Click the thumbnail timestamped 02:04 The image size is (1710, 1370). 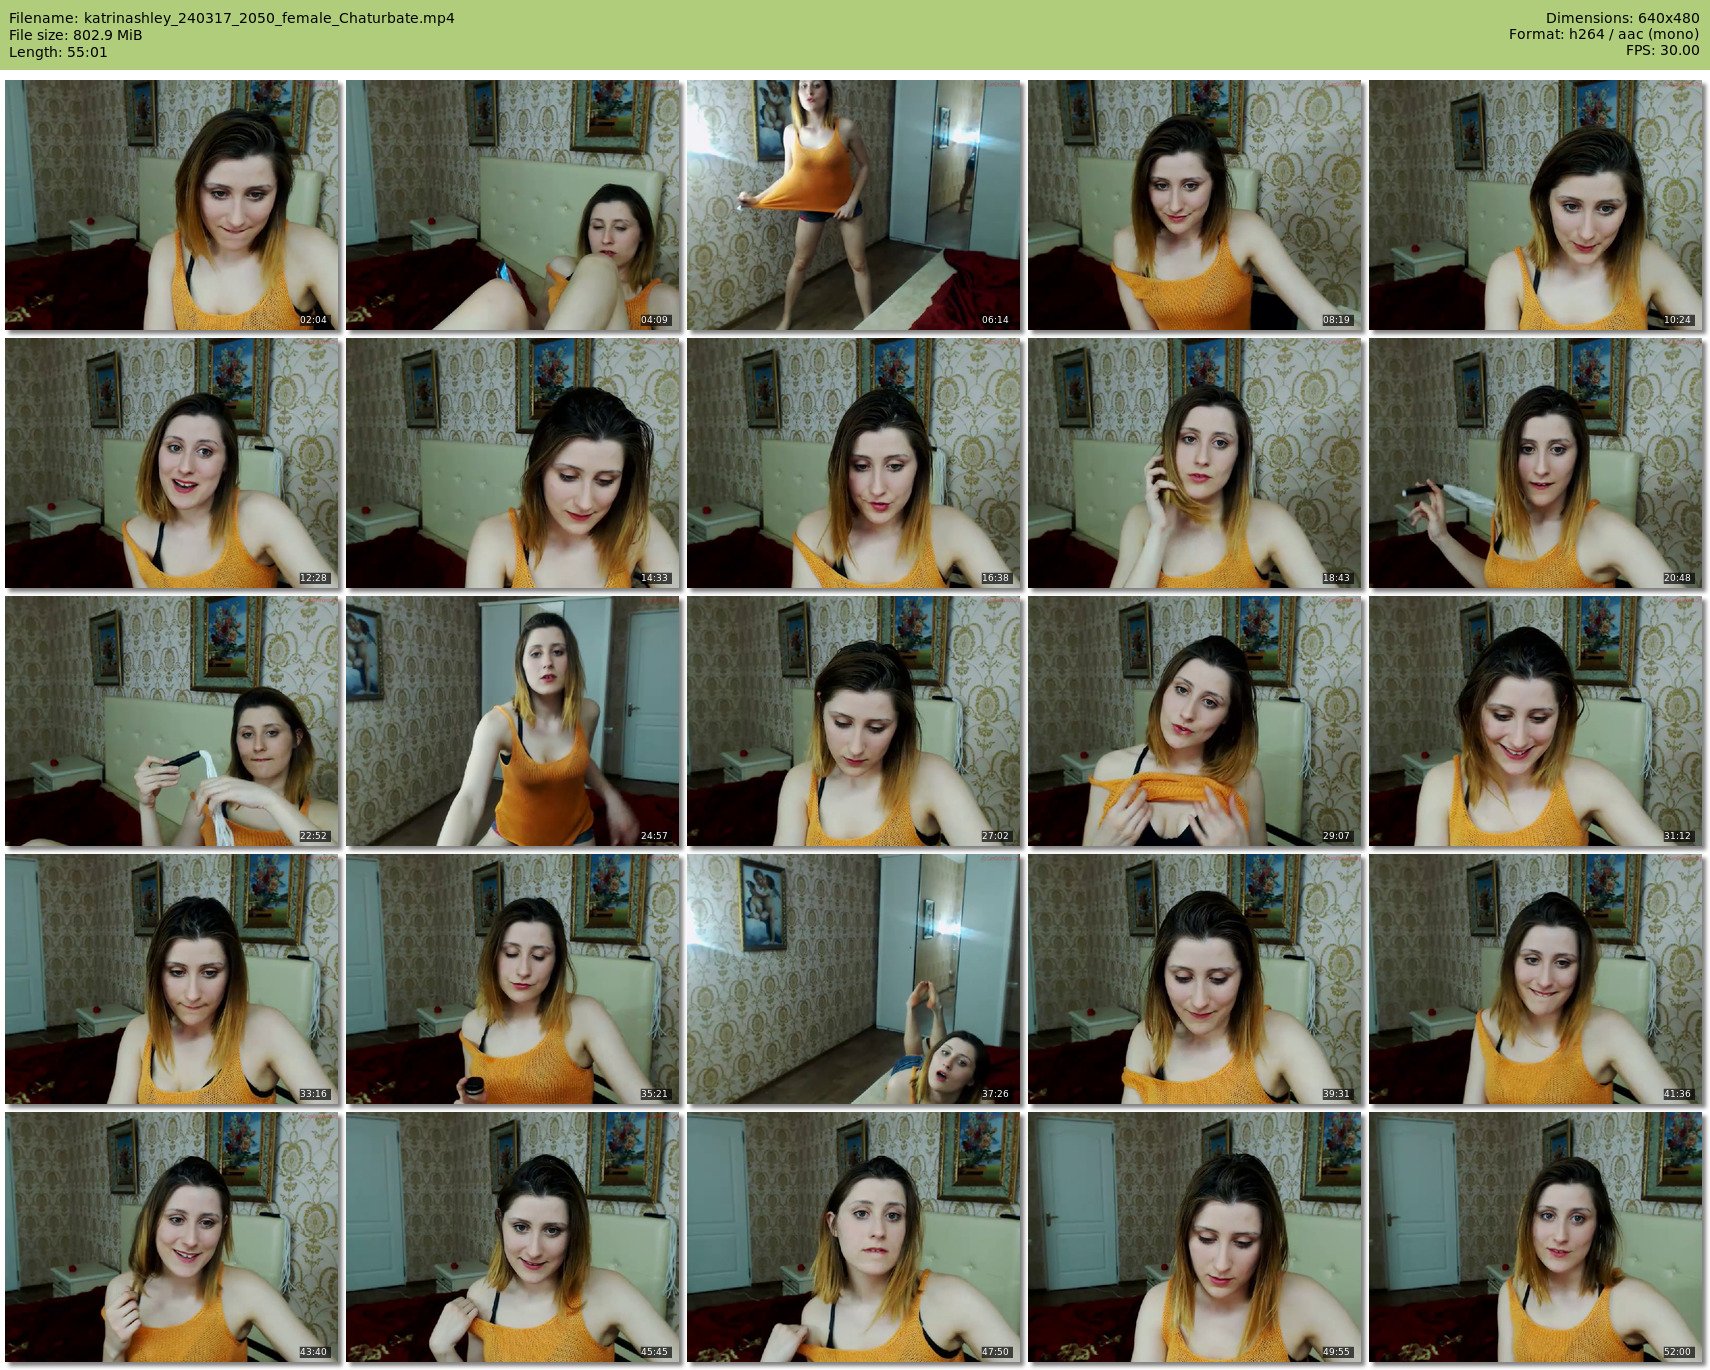click(171, 205)
